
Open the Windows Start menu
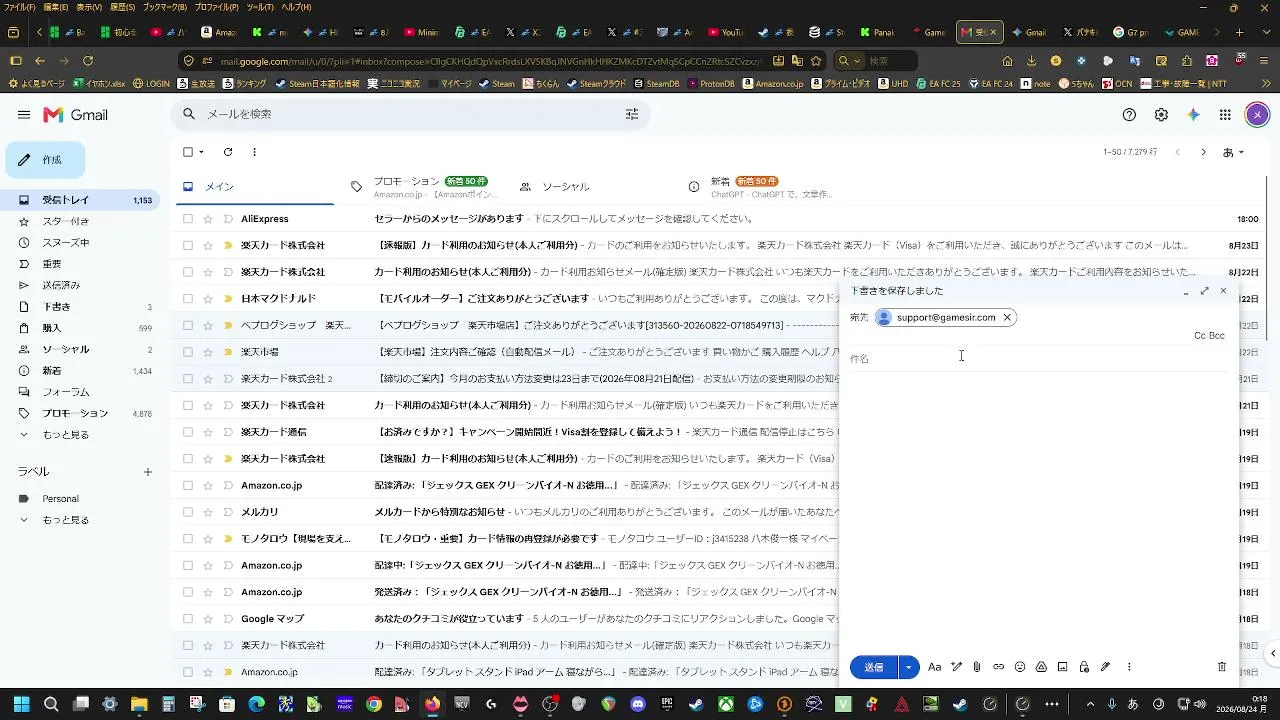click(x=21, y=704)
